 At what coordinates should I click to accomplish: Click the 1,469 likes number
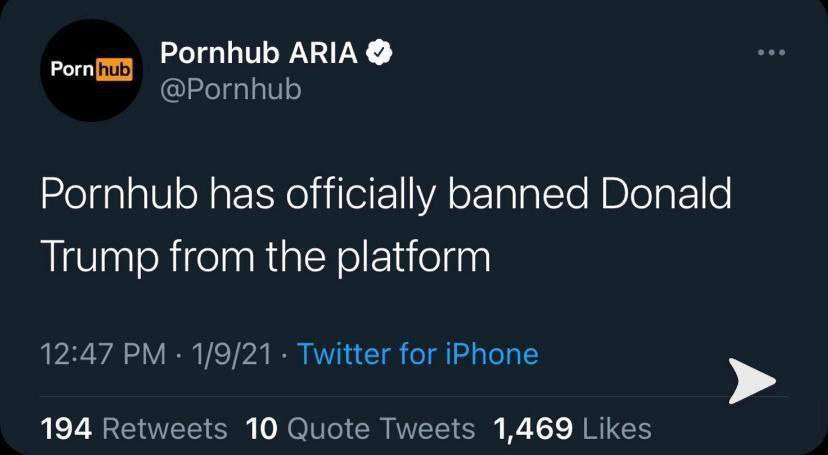[x=533, y=429]
